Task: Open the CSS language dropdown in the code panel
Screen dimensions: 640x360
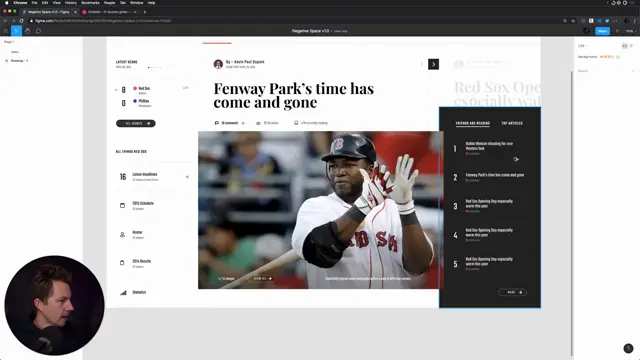Action: [x=582, y=46]
